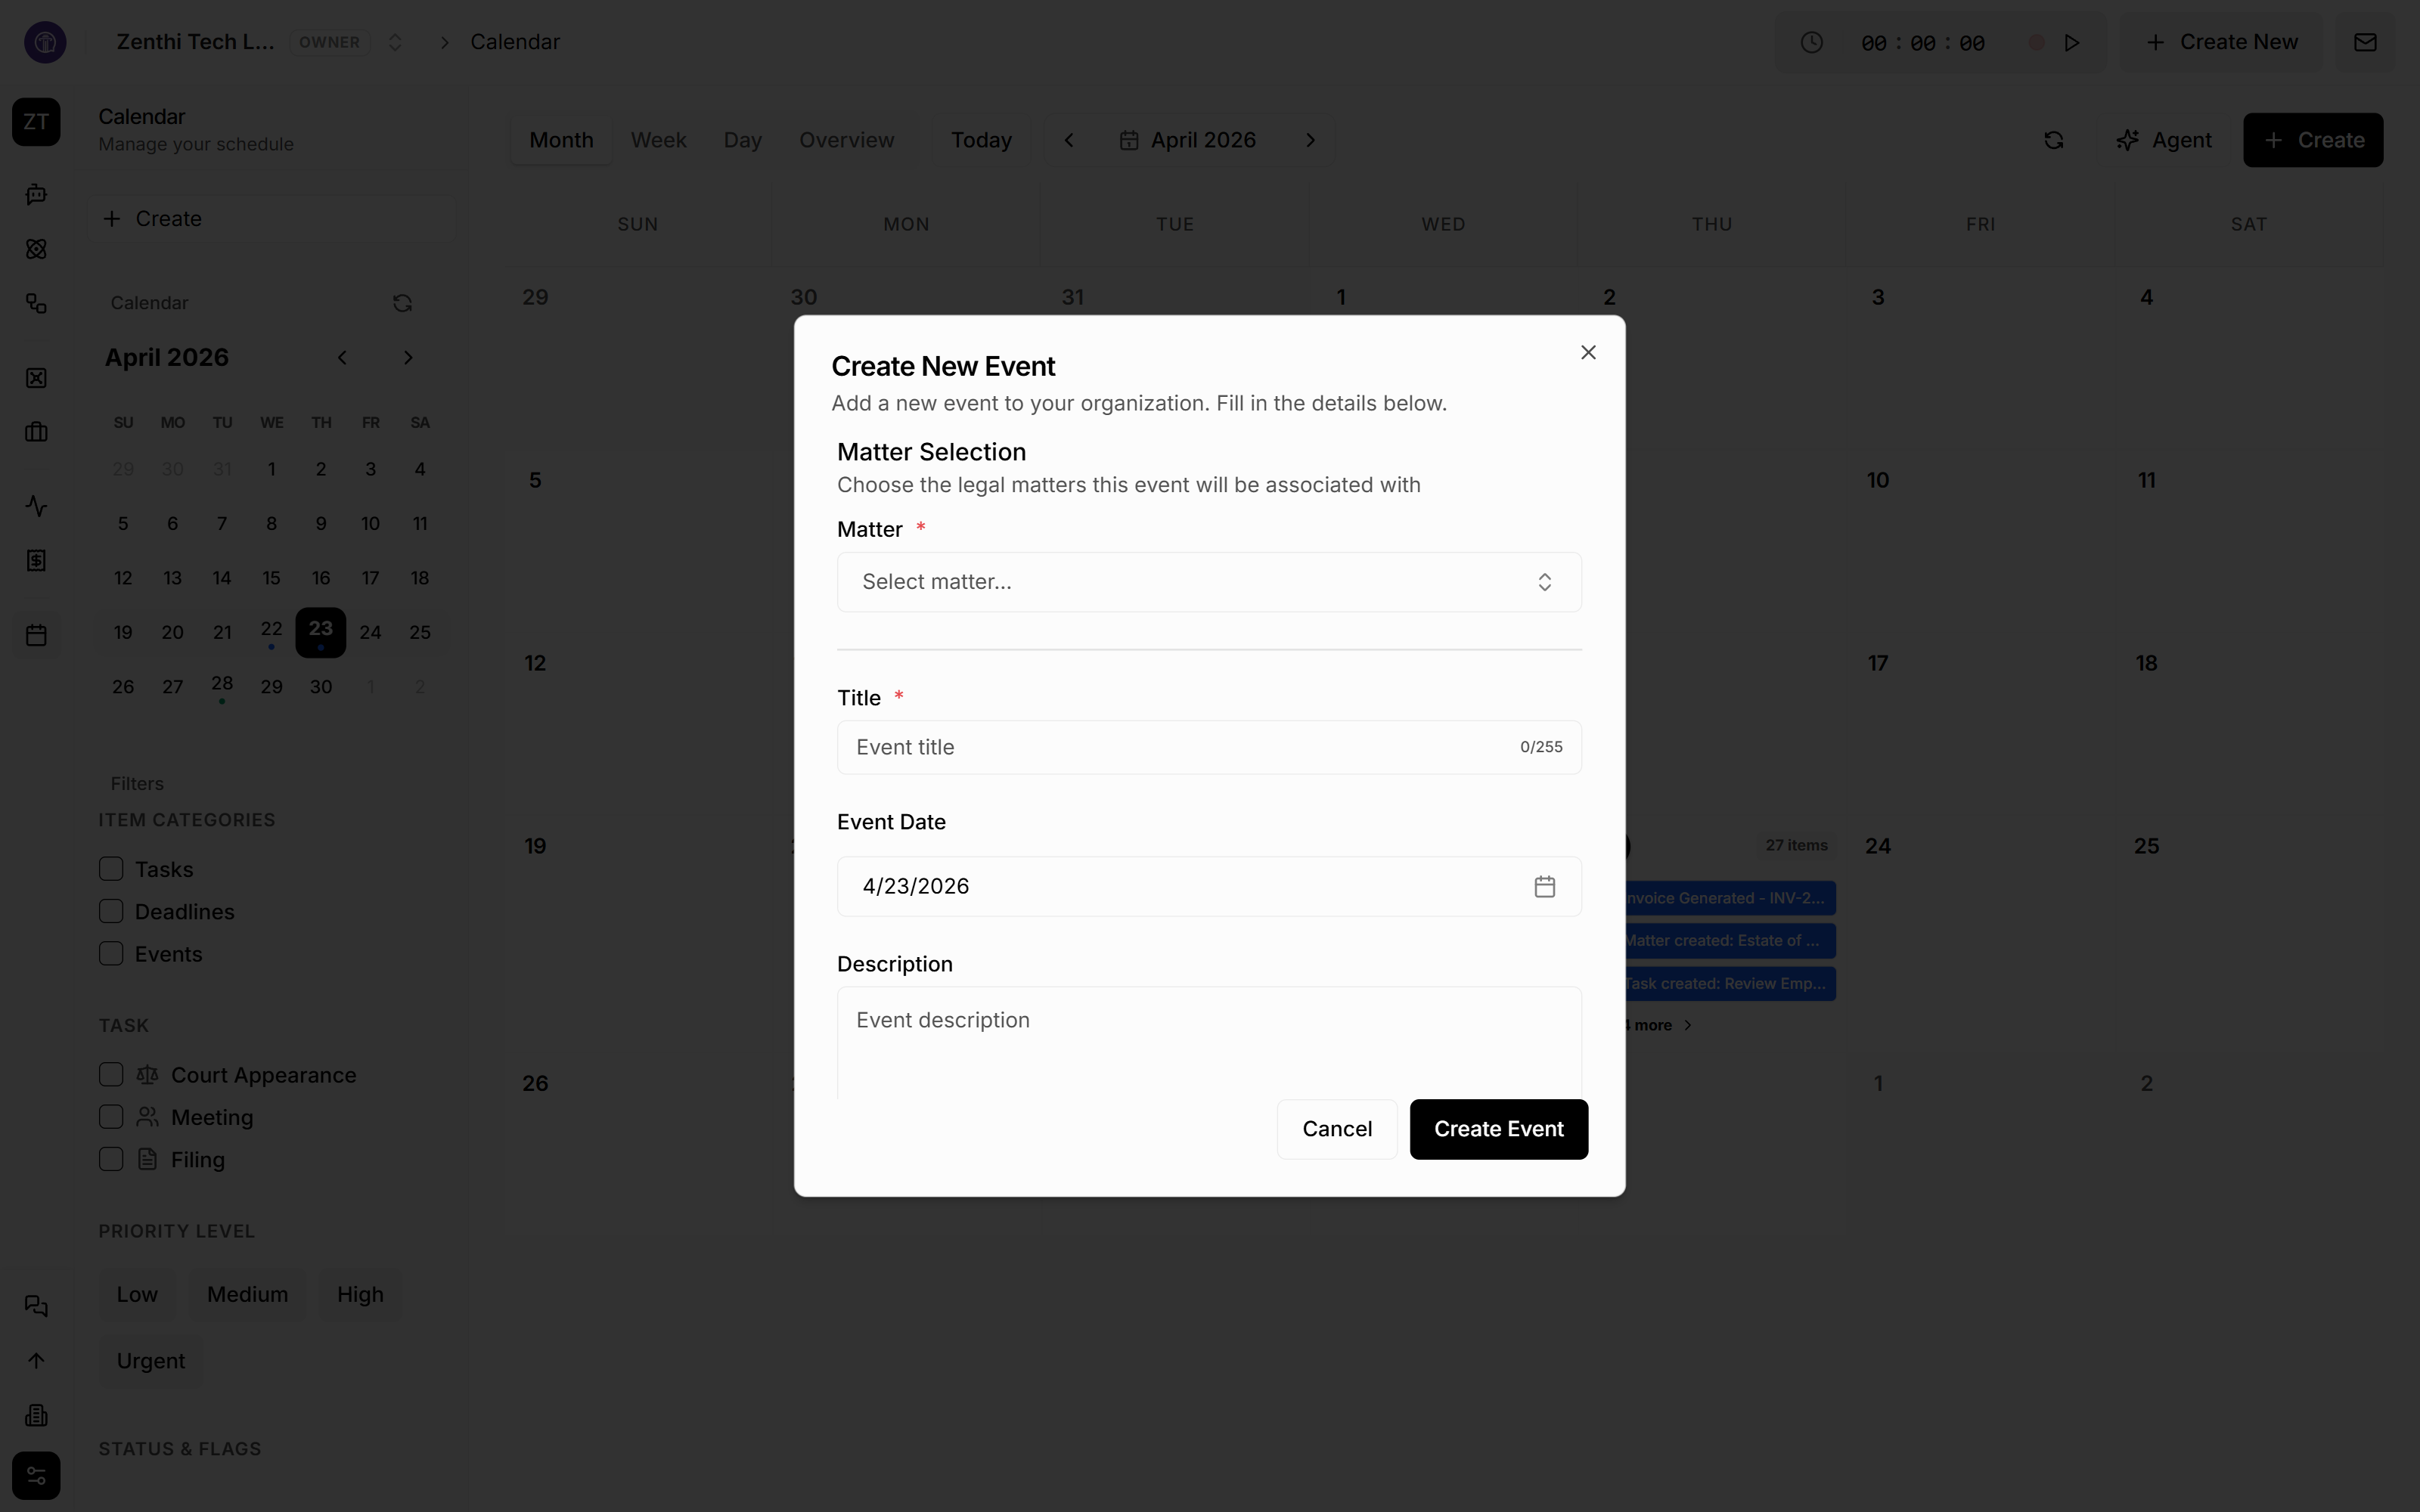Image resolution: width=2420 pixels, height=1512 pixels.
Task: Open the mail inbox icon
Action: coord(2364,42)
